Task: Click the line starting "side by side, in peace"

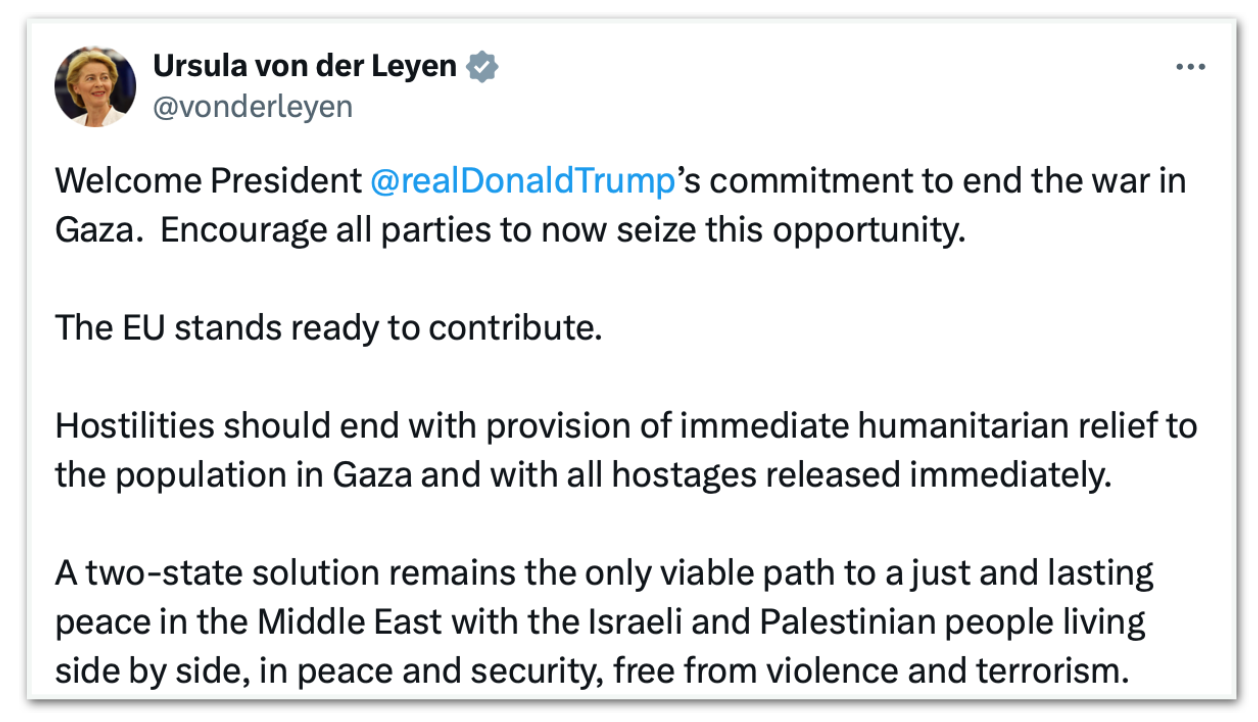Action: coord(592,669)
